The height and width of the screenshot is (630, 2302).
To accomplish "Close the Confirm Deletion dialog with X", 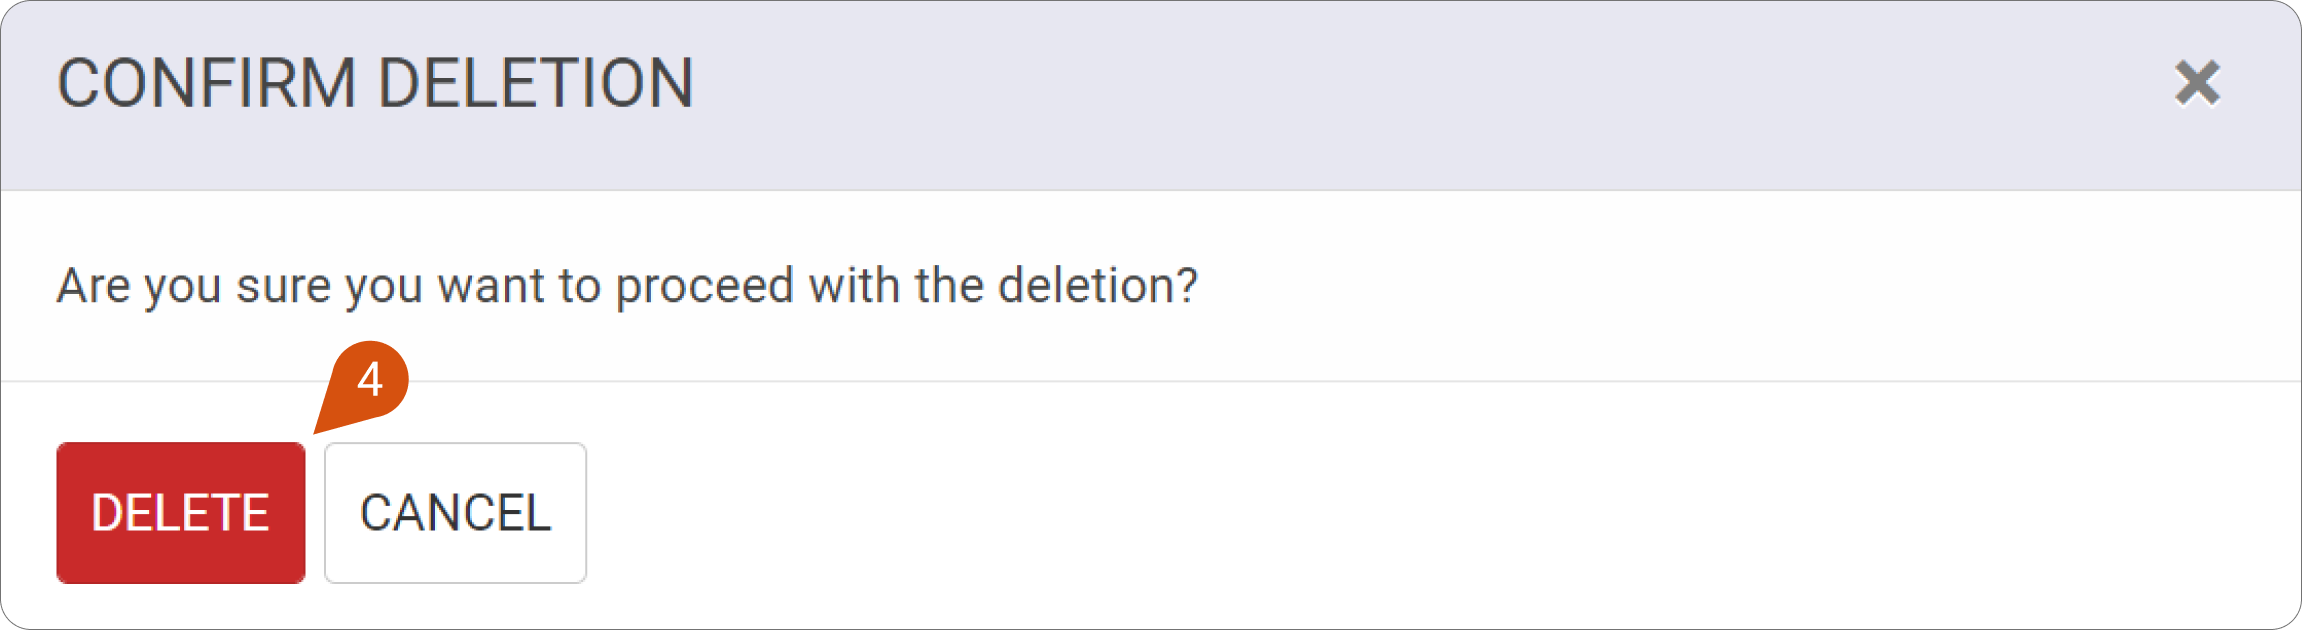I will pos(2196,83).
